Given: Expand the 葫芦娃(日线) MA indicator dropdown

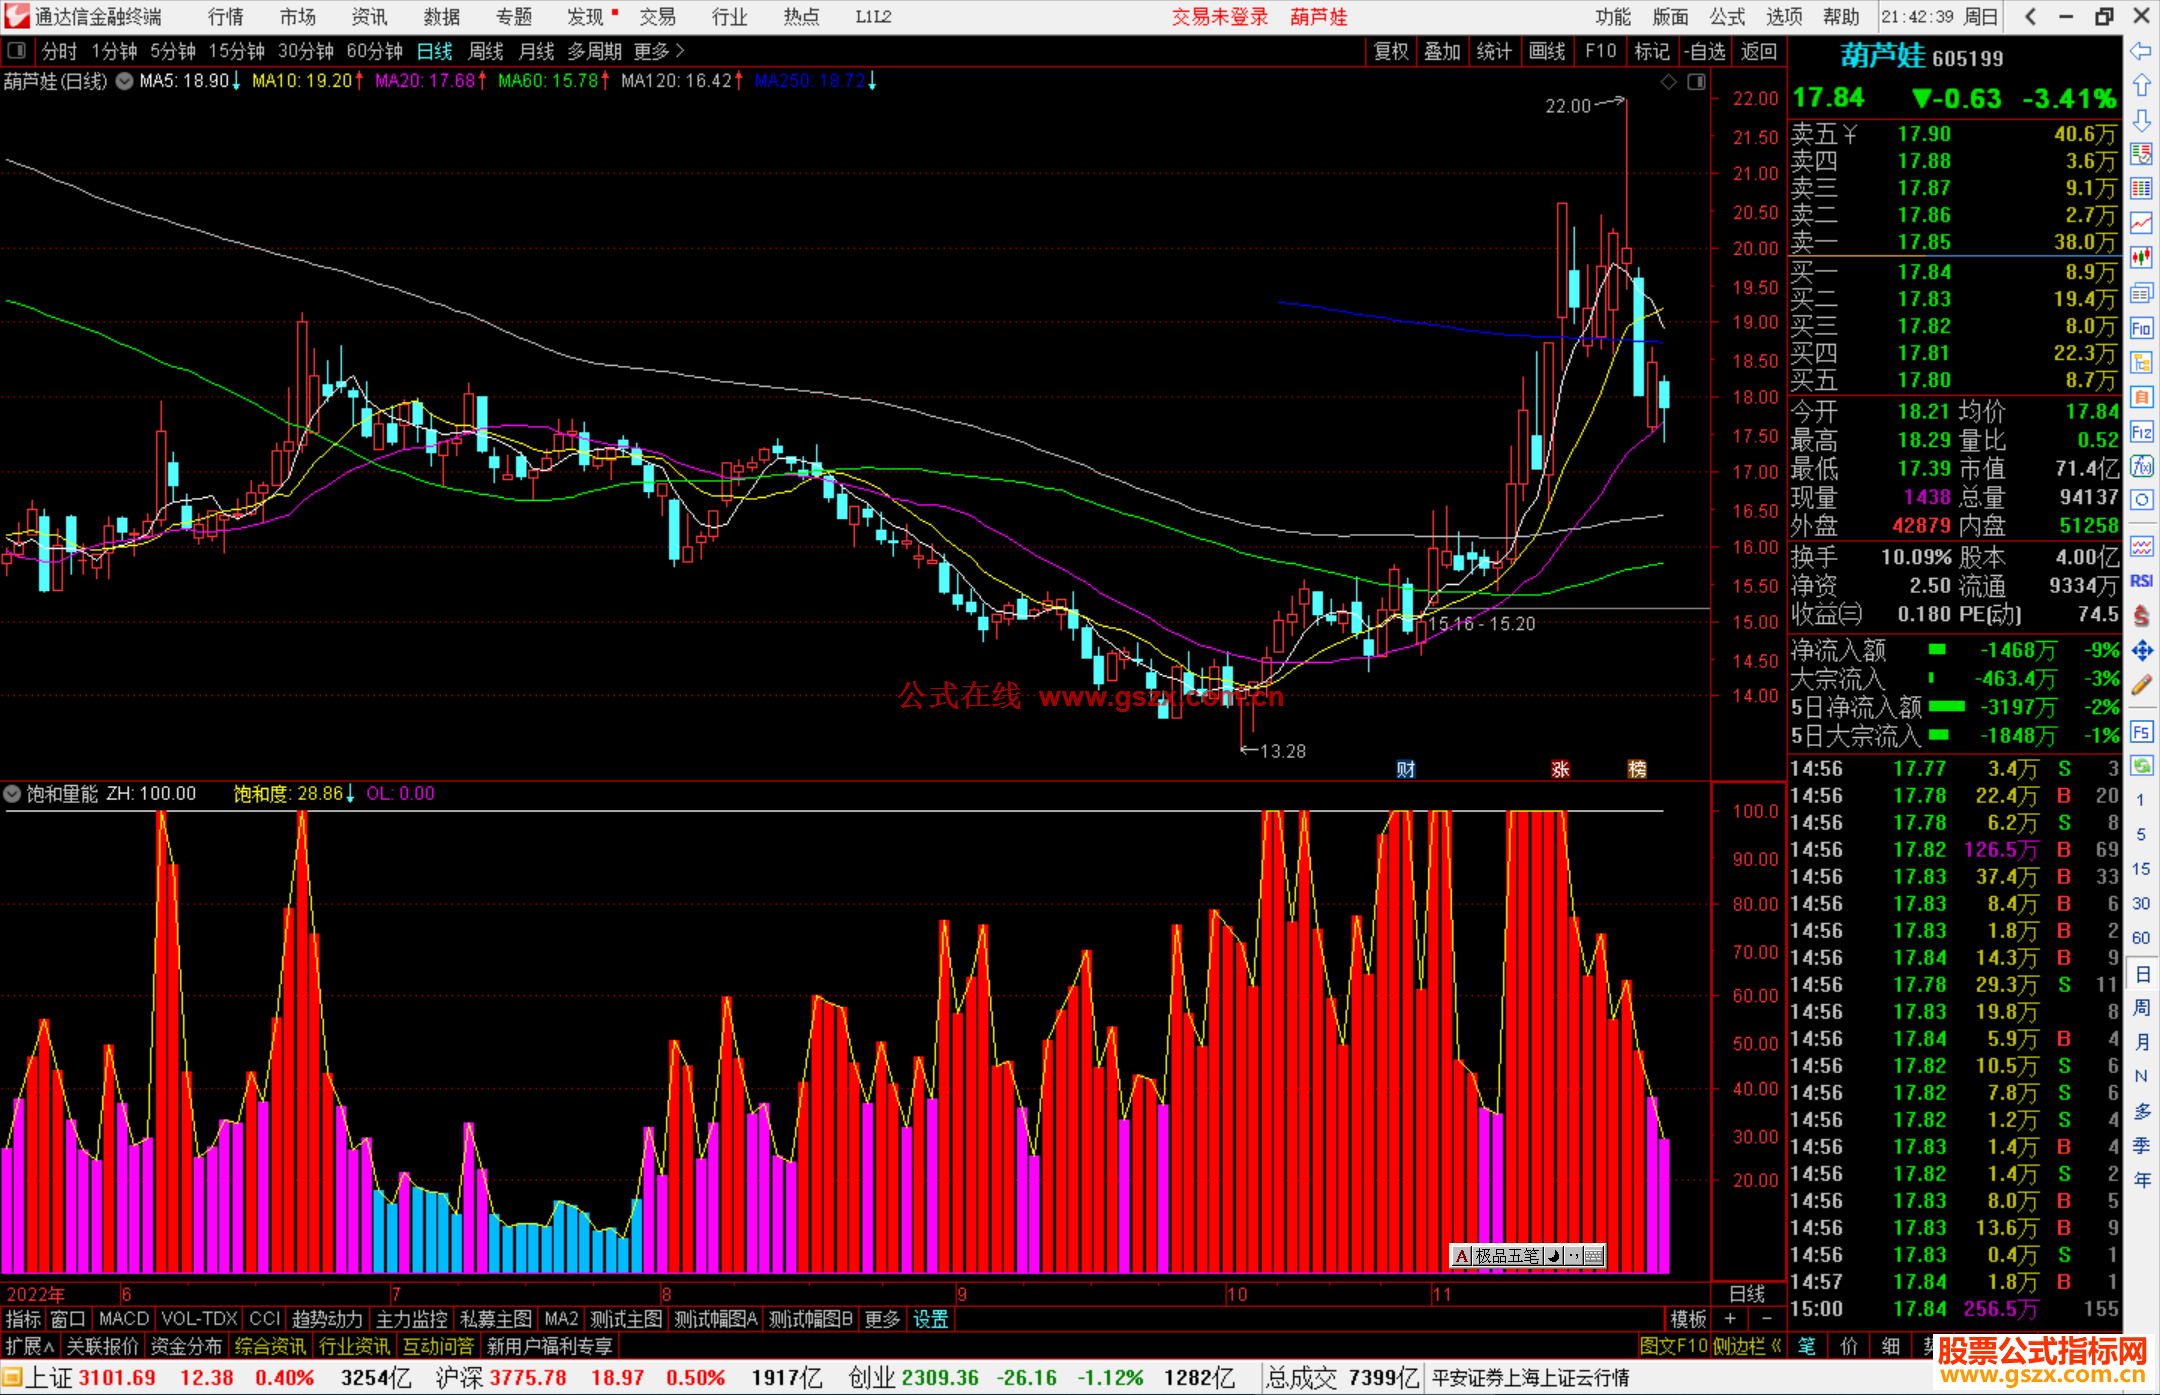Looking at the screenshot, I should [x=124, y=82].
